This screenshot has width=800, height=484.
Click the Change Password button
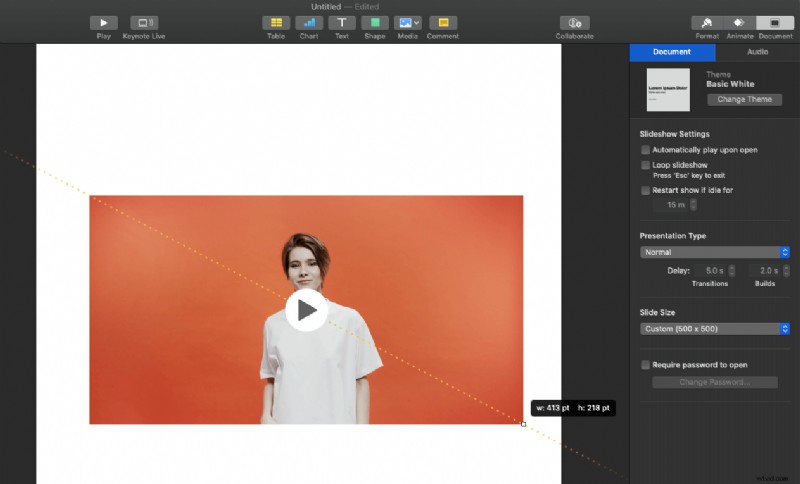coord(715,383)
